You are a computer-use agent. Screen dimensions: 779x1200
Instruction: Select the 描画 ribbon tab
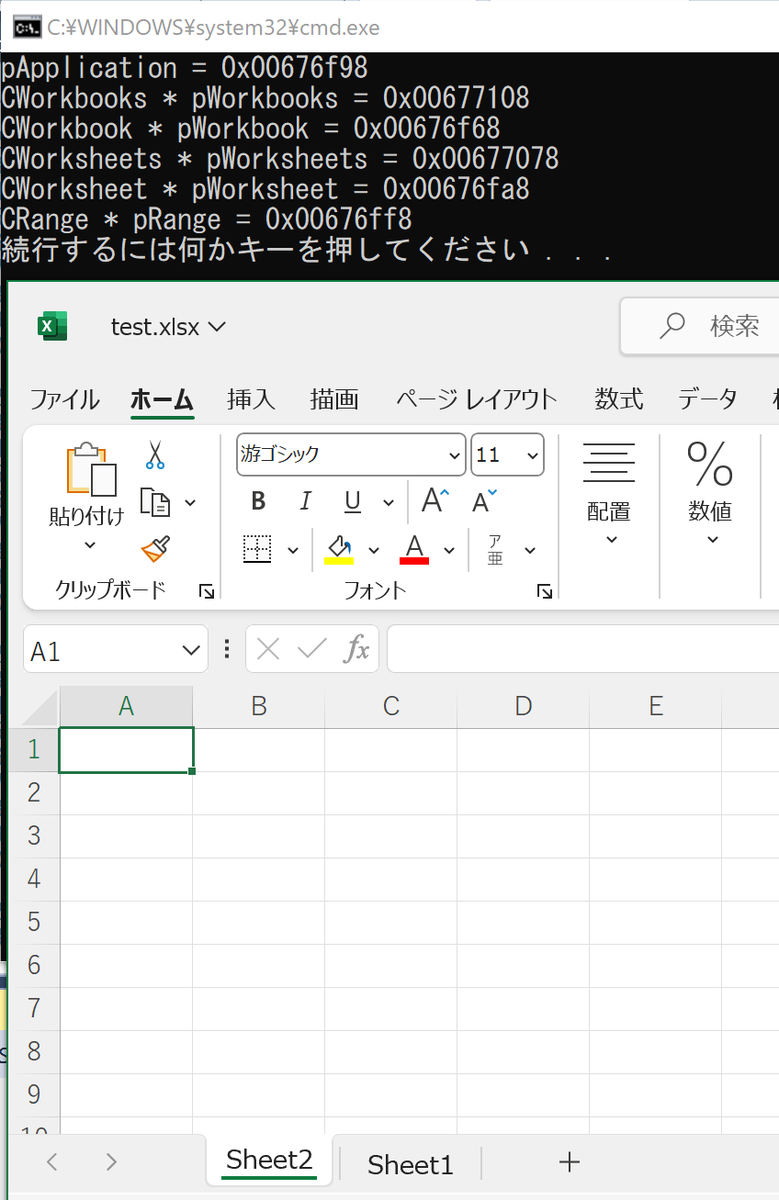[334, 399]
